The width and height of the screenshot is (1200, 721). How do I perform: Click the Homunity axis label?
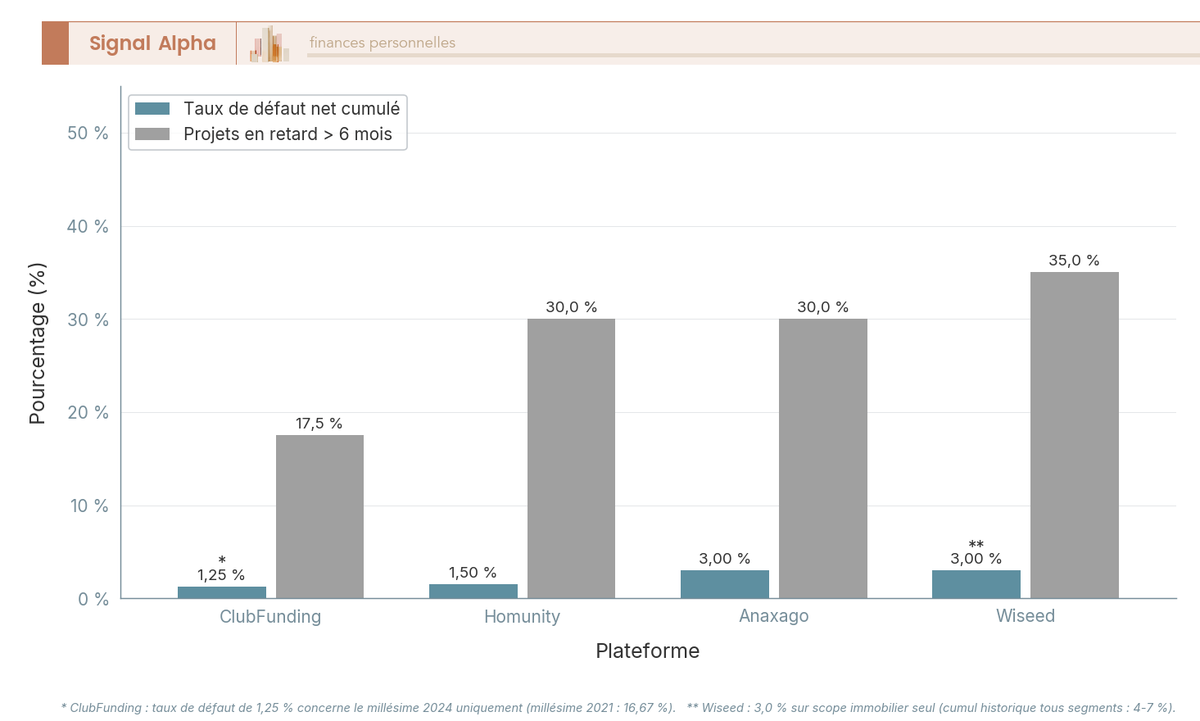tap(522, 616)
